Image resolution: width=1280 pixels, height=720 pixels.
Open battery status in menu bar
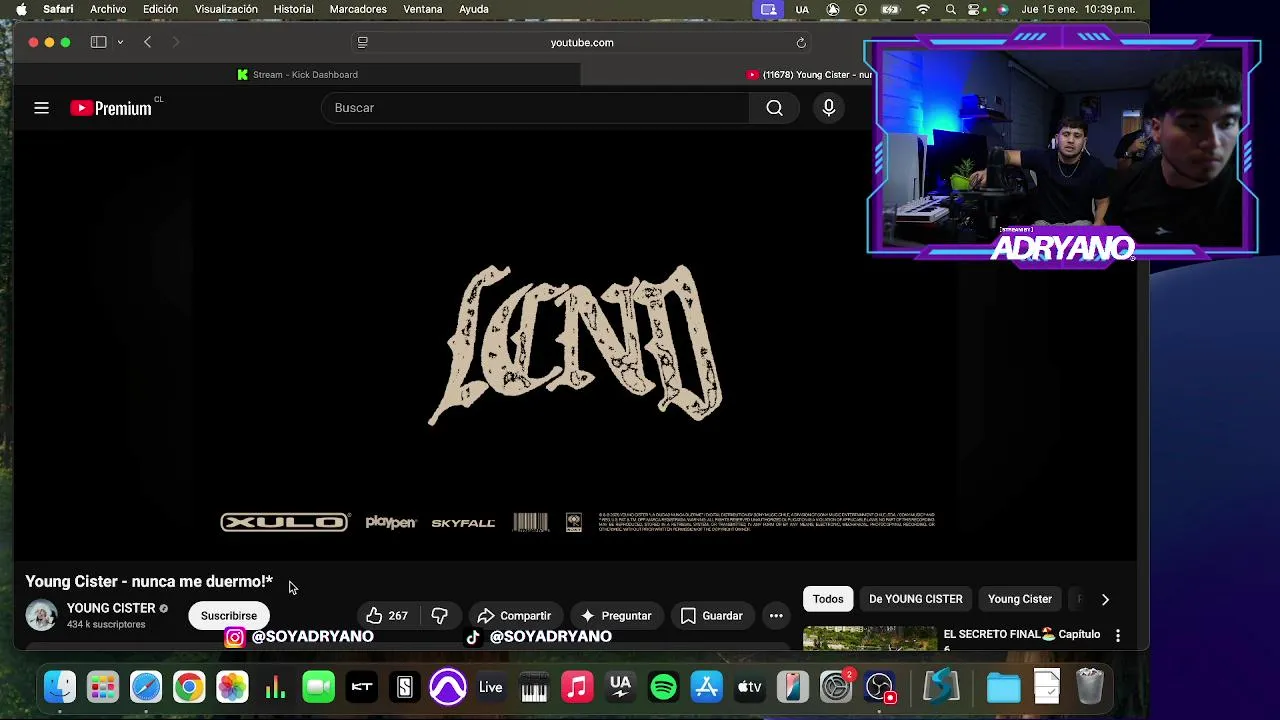click(890, 9)
